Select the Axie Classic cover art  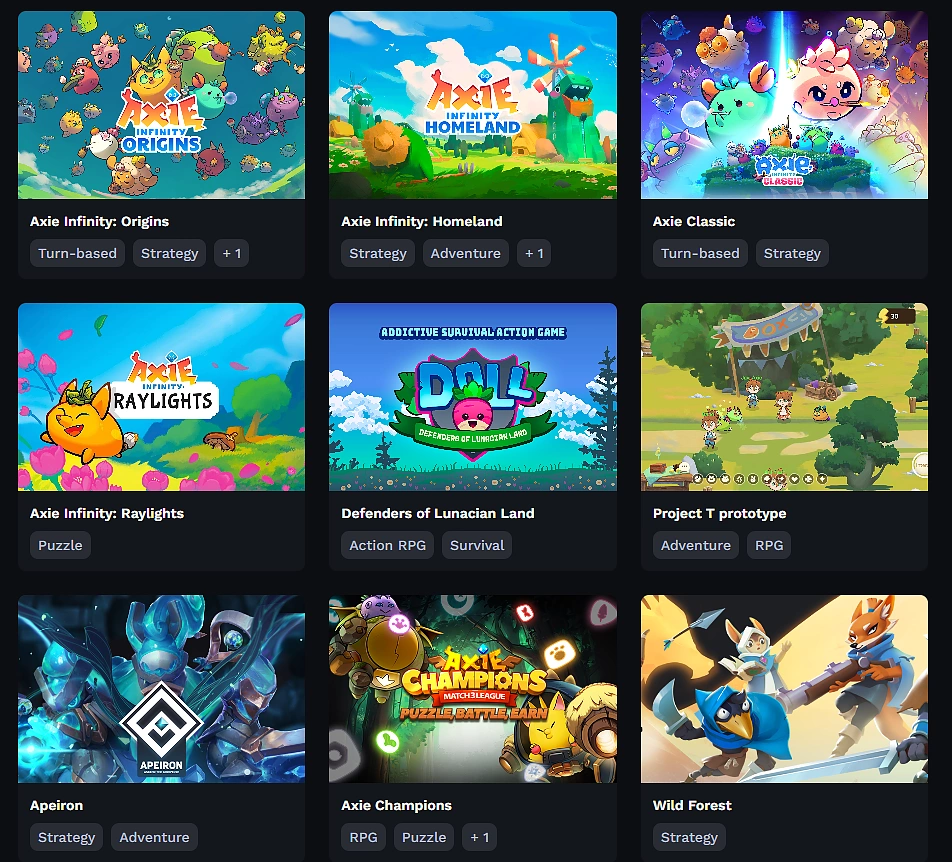point(784,105)
